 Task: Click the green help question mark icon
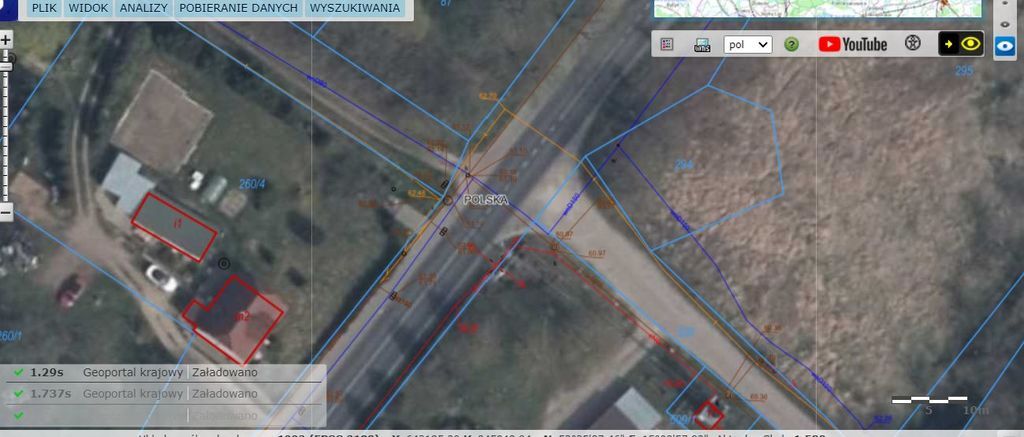pos(791,44)
